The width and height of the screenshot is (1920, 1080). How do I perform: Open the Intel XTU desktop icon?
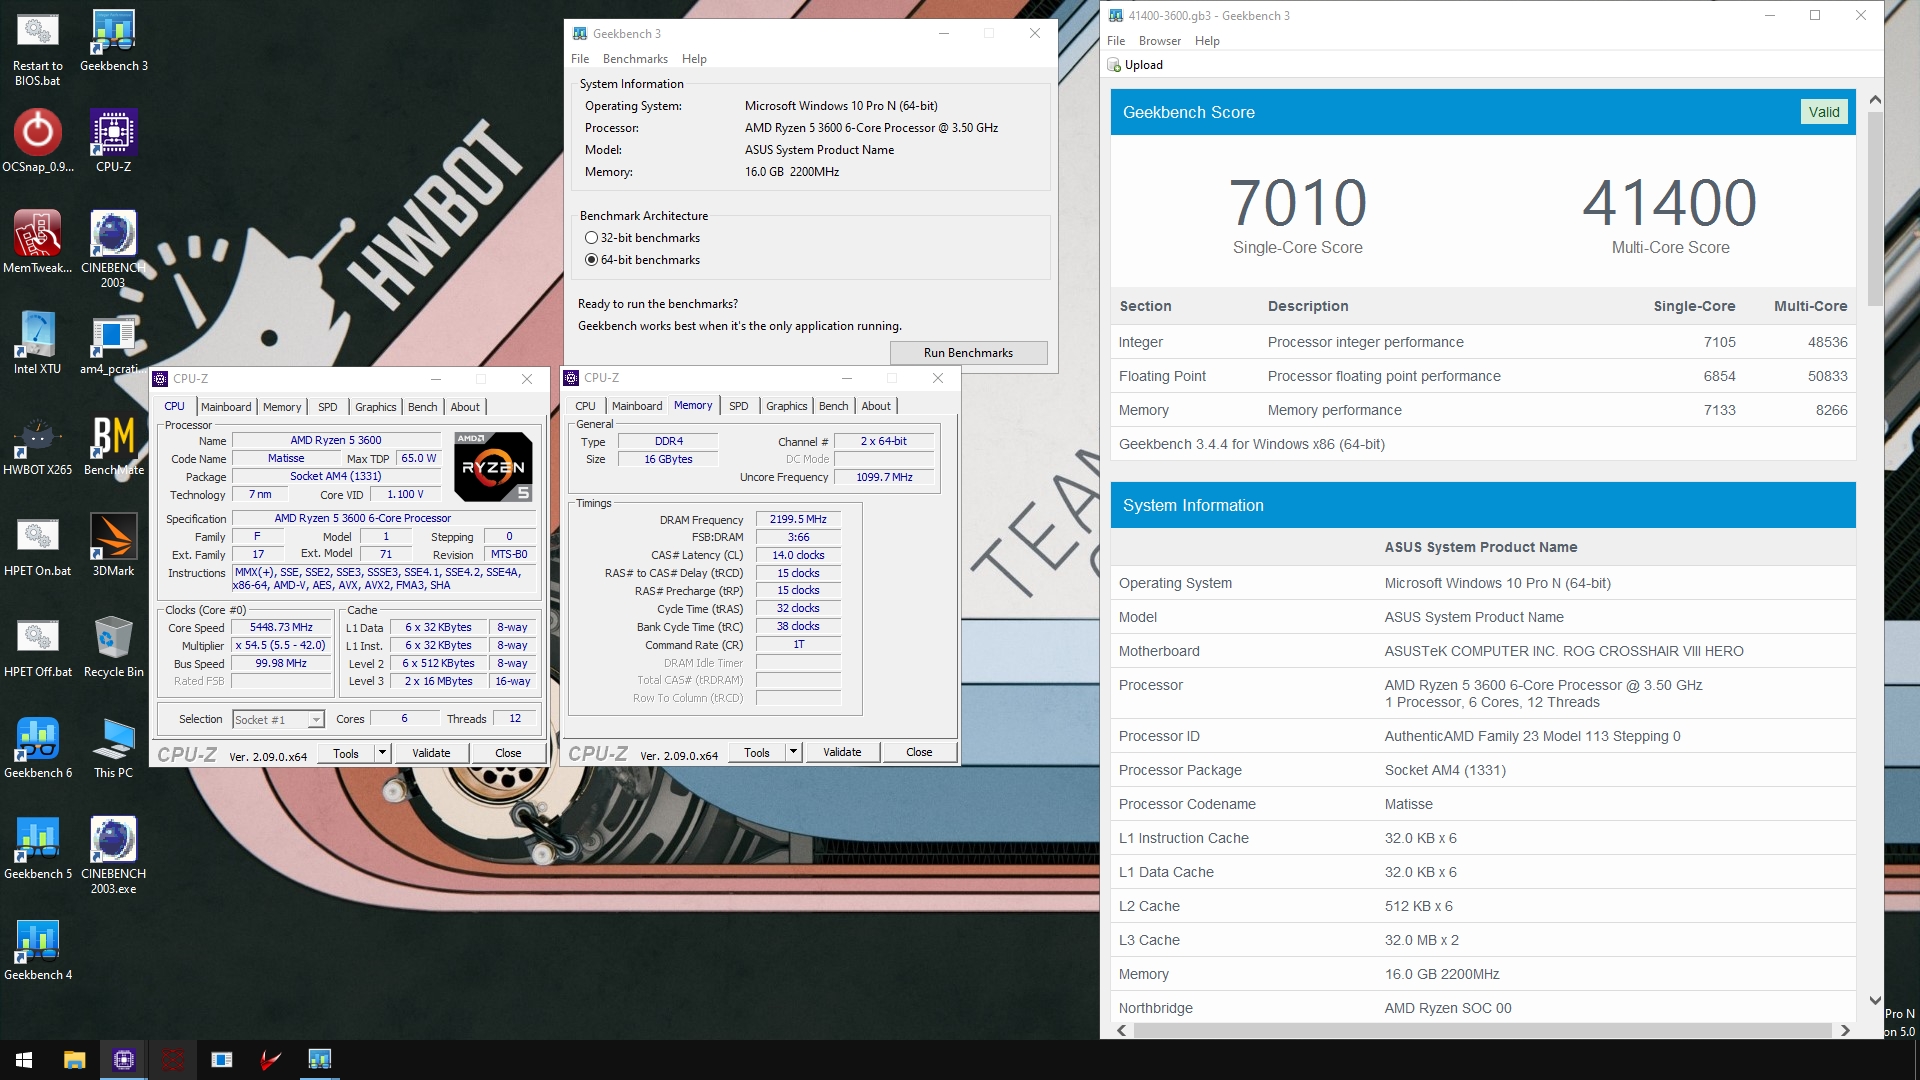pyautogui.click(x=38, y=343)
